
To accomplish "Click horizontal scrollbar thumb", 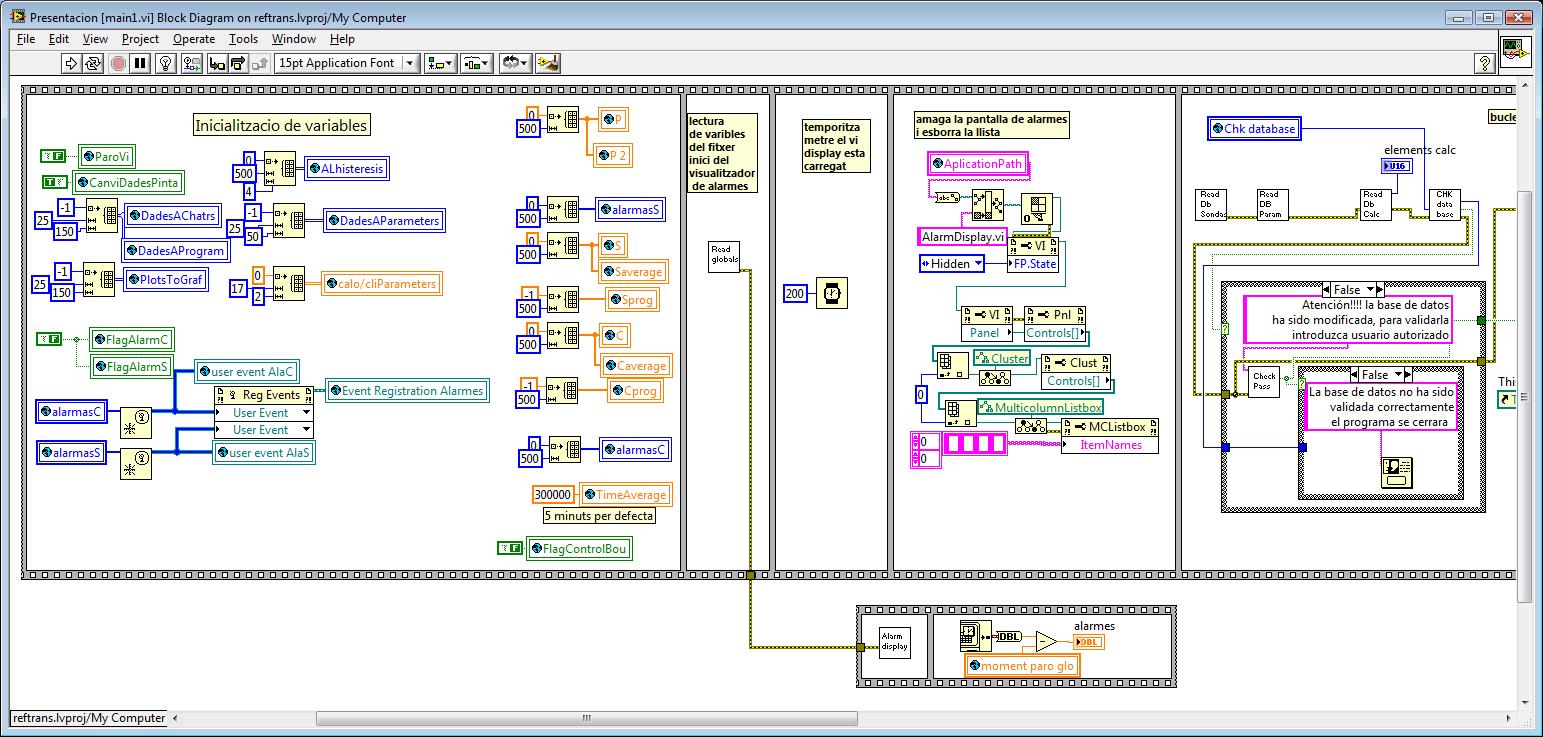I will coord(589,718).
